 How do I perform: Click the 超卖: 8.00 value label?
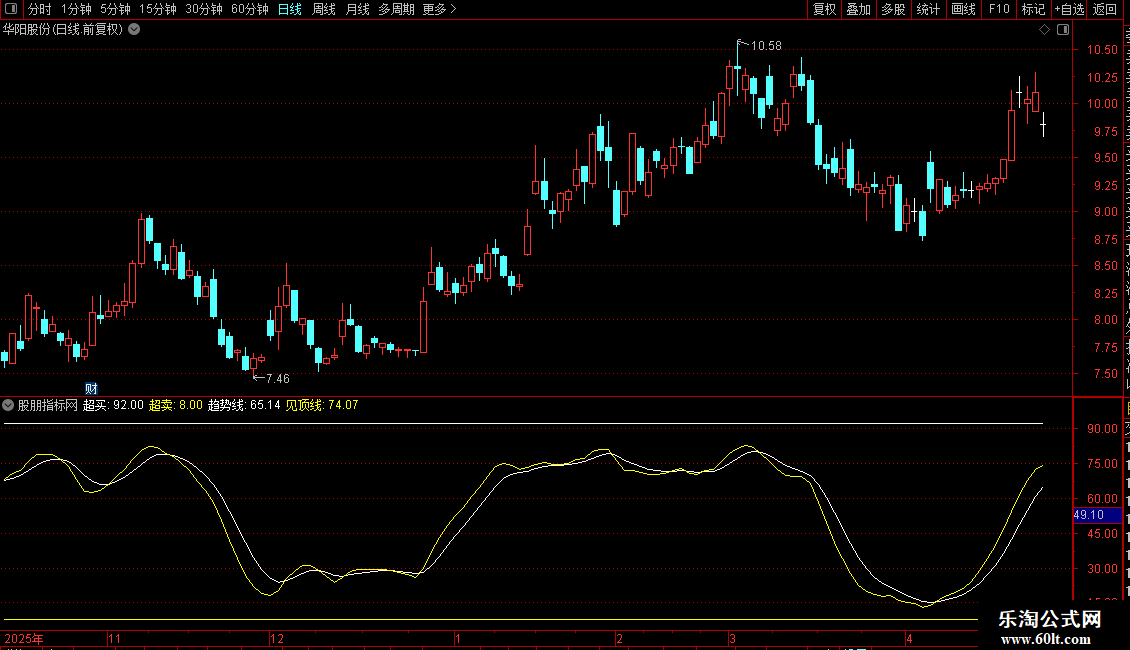(x=176, y=405)
